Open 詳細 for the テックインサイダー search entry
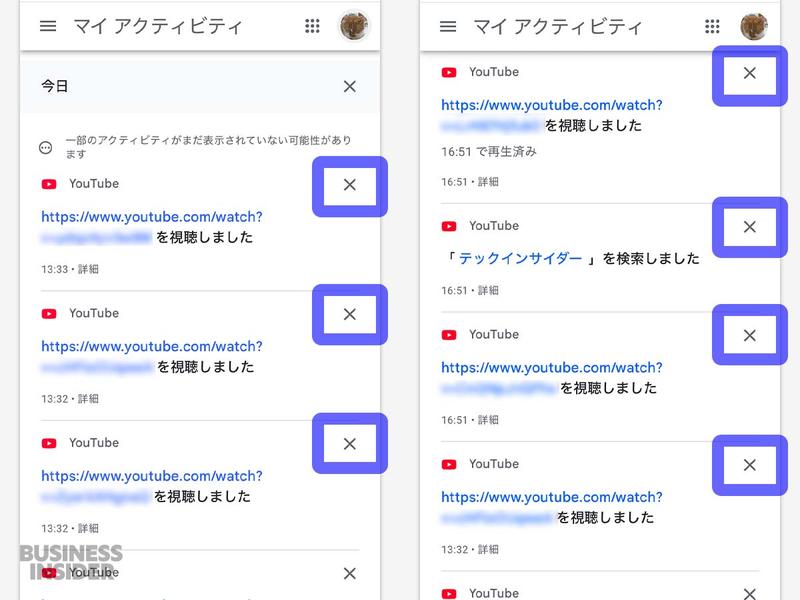The height and width of the screenshot is (600, 800). pos(488,291)
